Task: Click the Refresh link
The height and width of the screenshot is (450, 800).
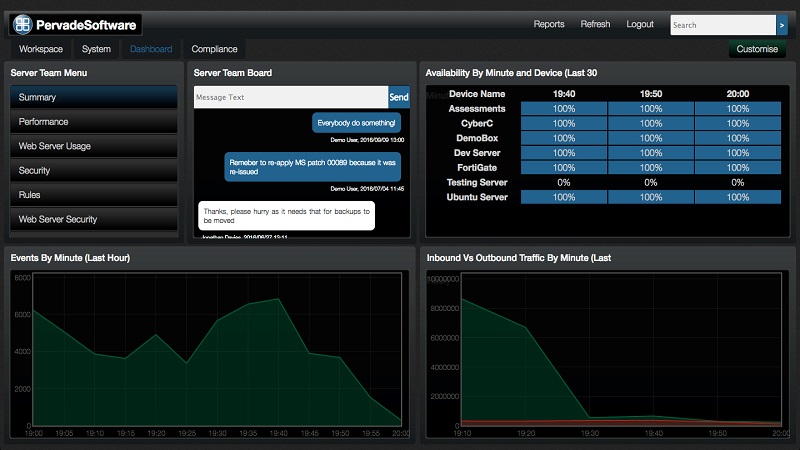Action: pyautogui.click(x=595, y=24)
